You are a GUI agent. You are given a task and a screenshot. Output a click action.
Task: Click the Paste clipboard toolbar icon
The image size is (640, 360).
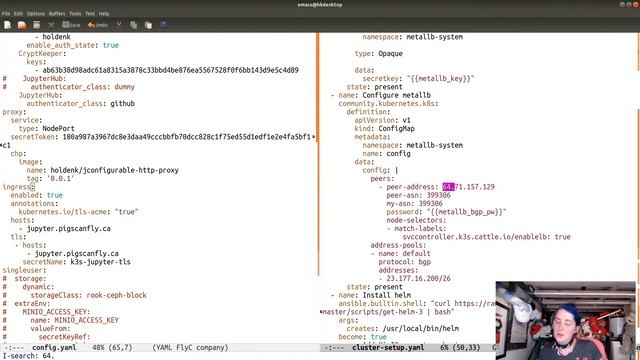148,25
